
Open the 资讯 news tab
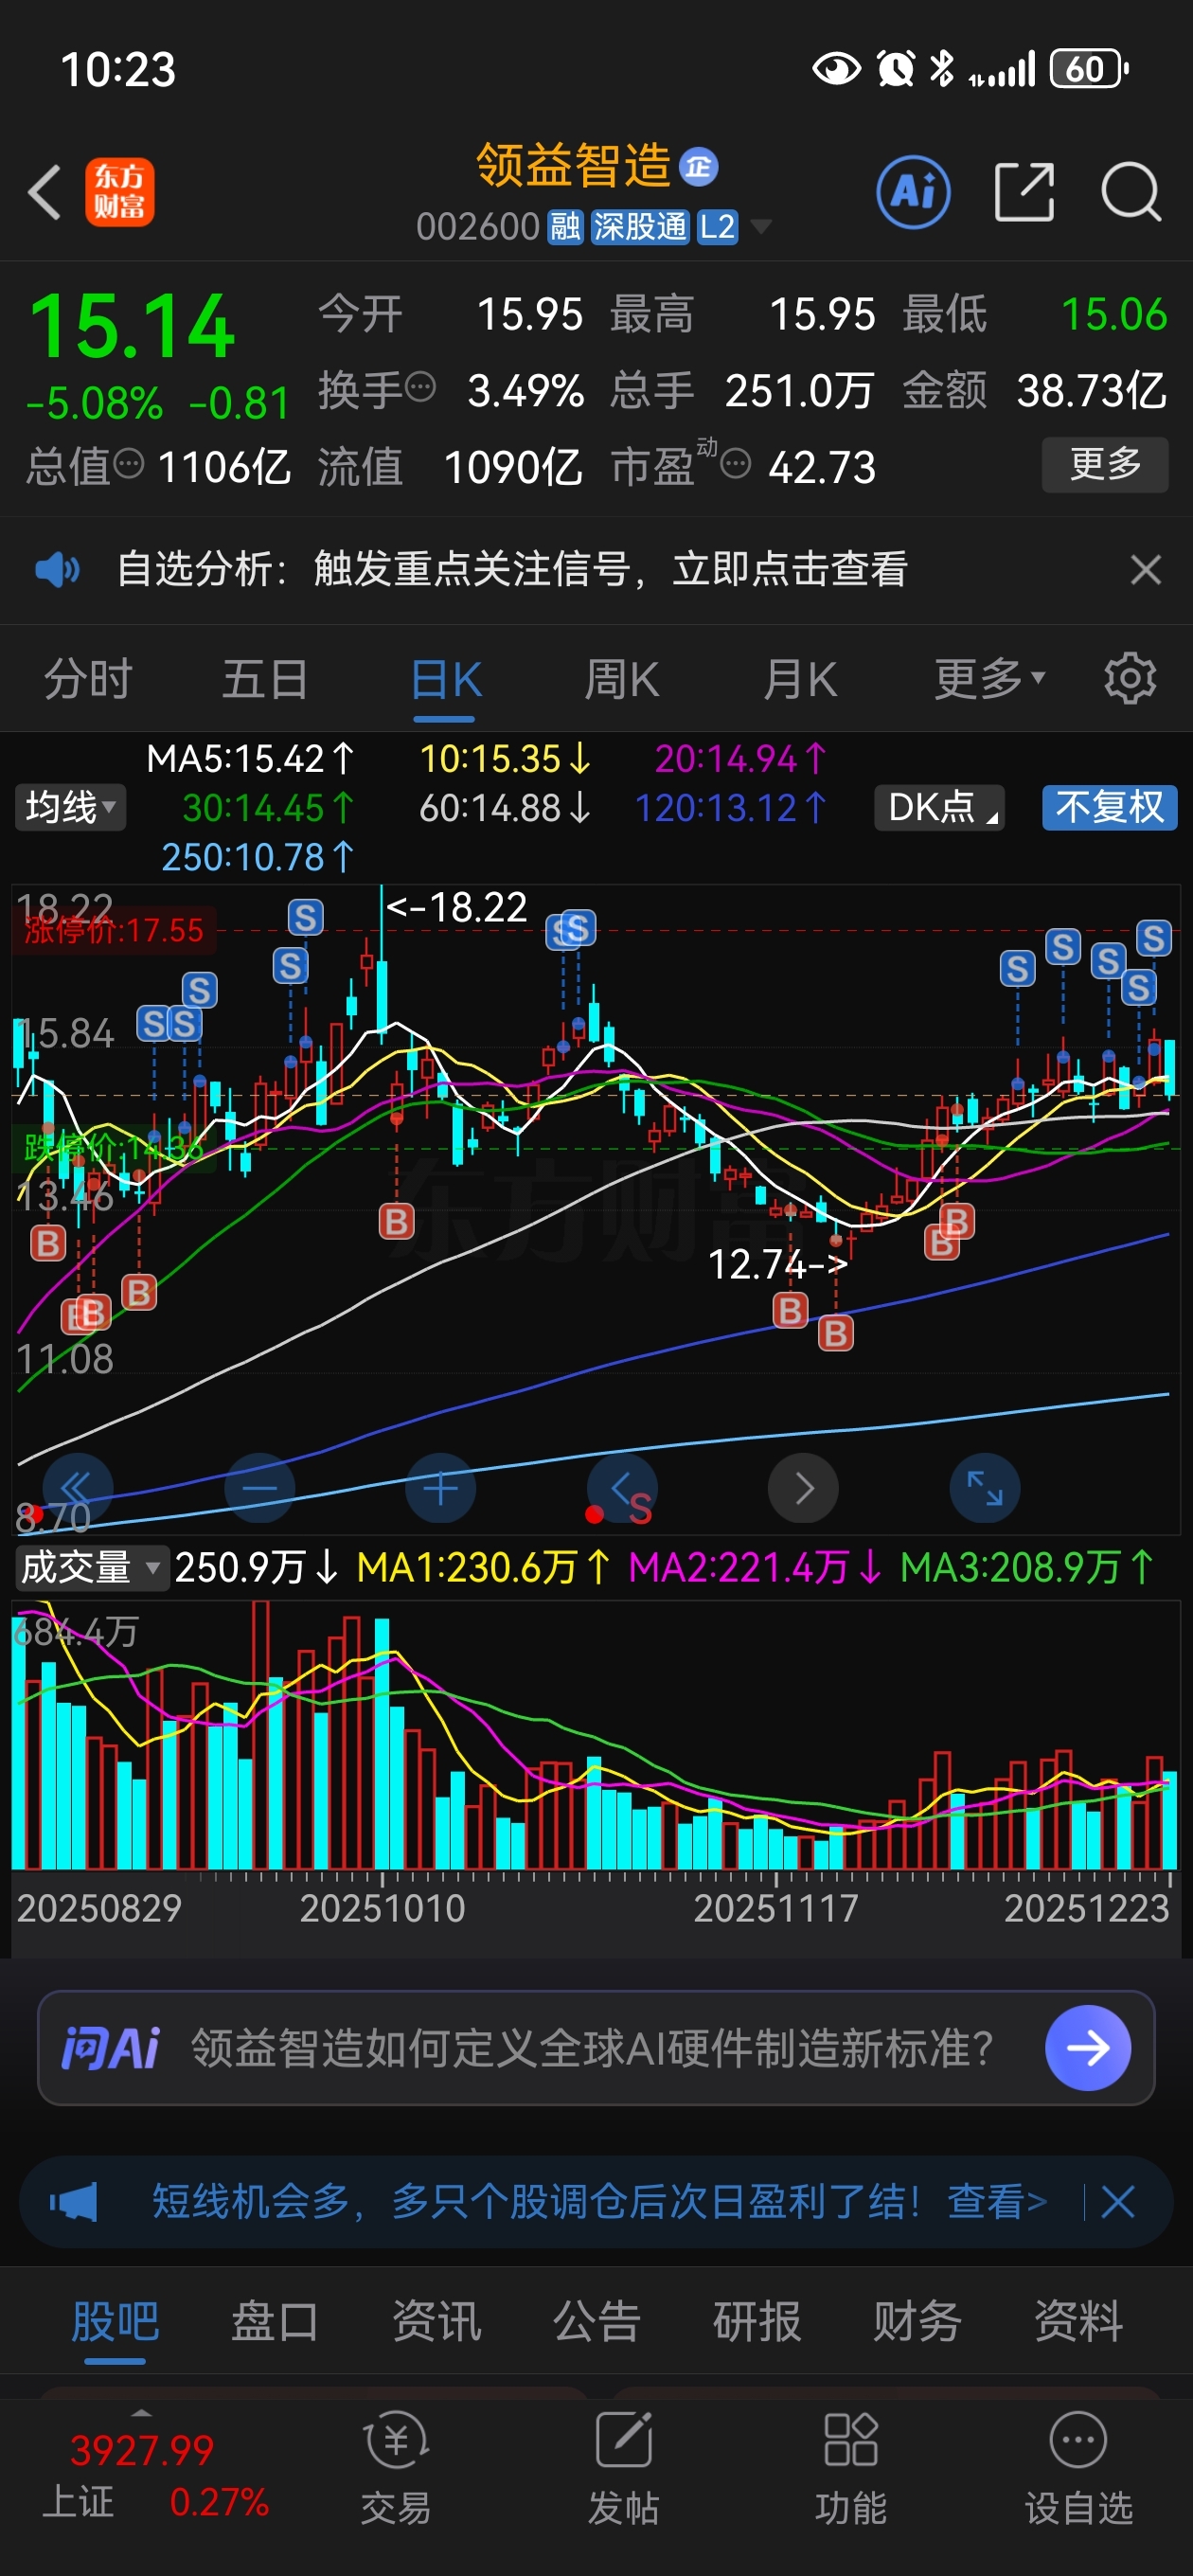436,2321
